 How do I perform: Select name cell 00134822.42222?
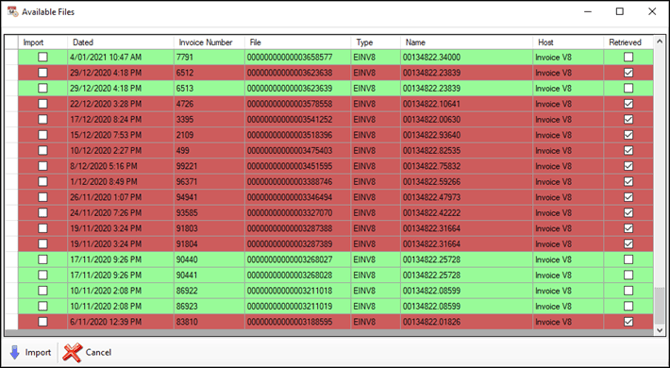coord(466,213)
